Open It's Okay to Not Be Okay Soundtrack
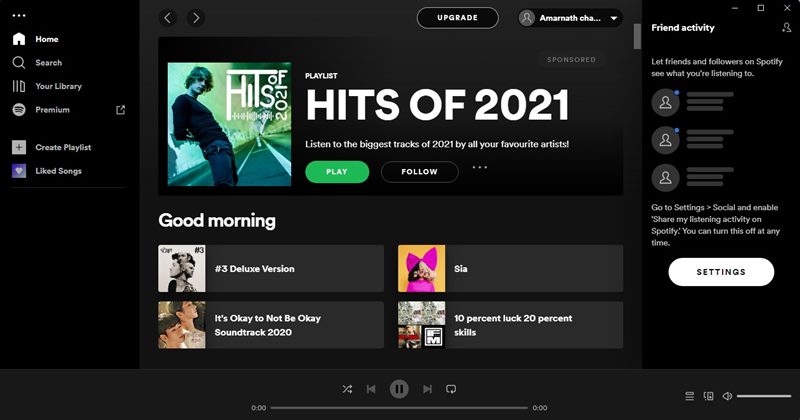Viewport: 800px width, 420px height. (x=271, y=325)
